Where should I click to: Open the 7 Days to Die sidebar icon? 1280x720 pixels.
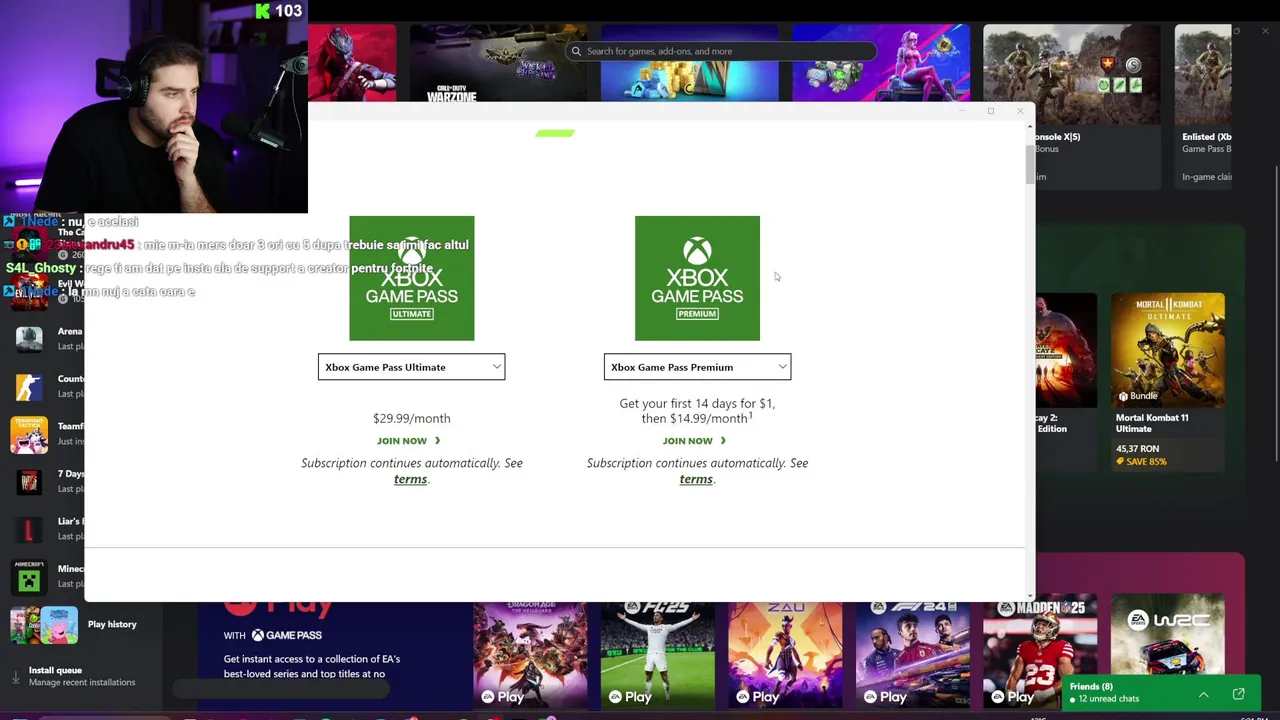tap(29, 482)
